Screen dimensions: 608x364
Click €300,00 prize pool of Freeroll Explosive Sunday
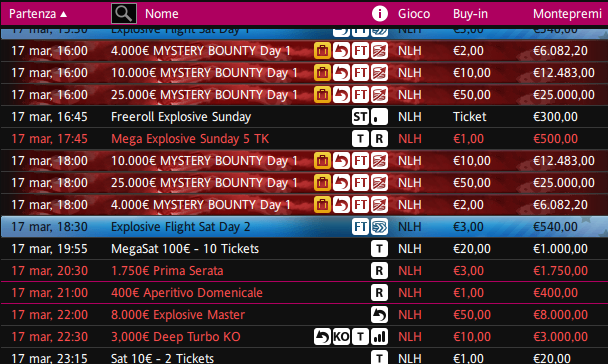555,117
